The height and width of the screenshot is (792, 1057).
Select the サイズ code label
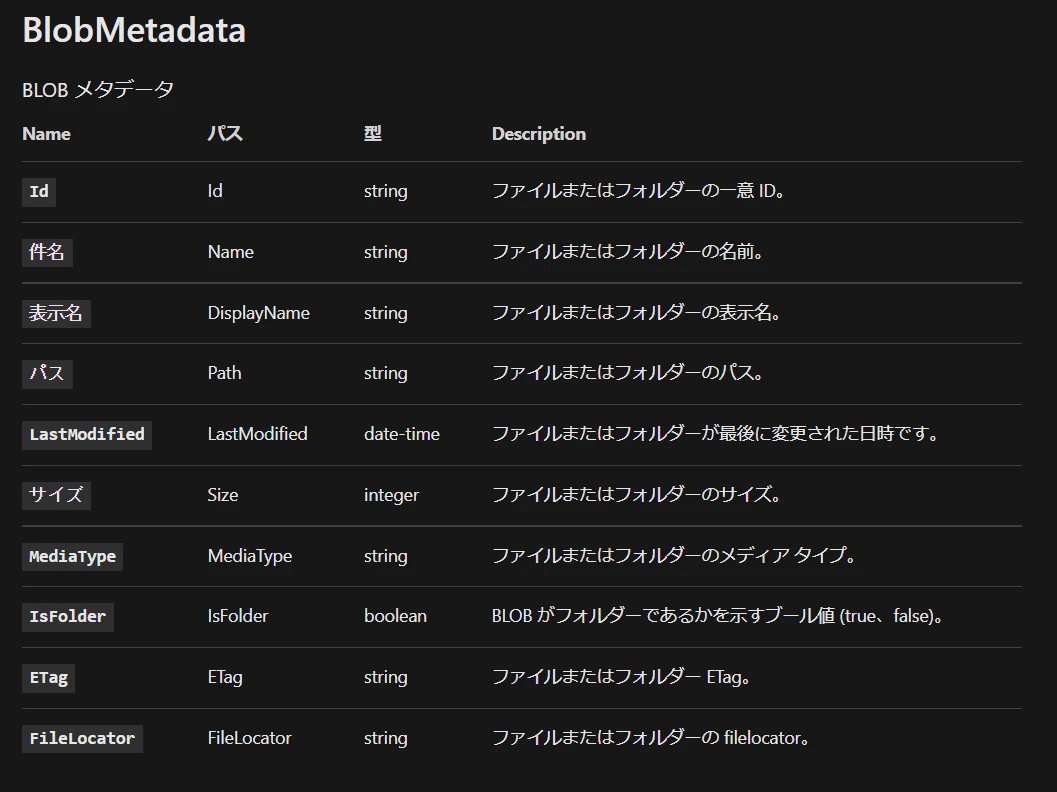56,495
